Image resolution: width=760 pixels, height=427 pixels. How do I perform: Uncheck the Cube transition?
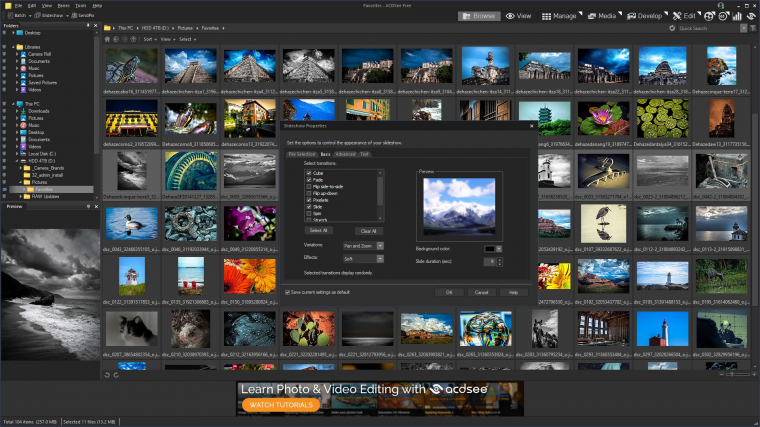[x=309, y=173]
